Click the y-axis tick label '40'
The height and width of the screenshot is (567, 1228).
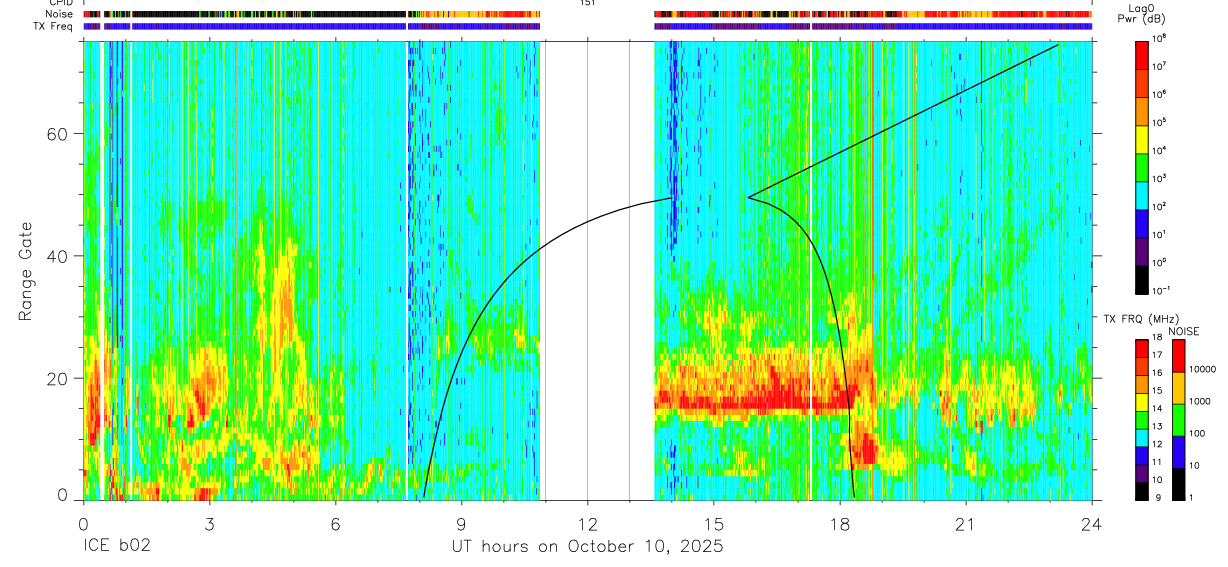58,256
